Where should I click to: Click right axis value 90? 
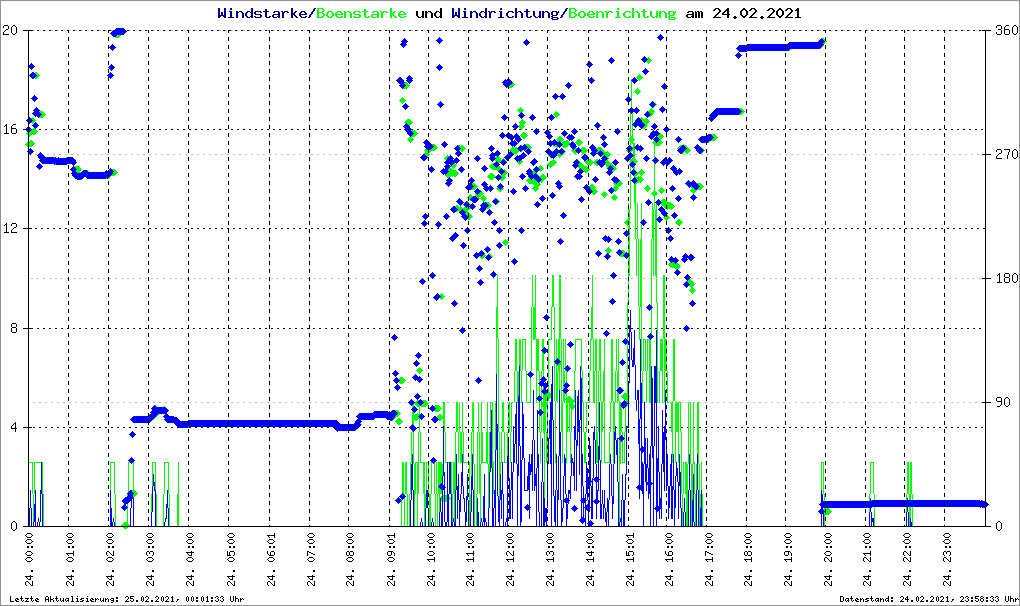(1002, 402)
